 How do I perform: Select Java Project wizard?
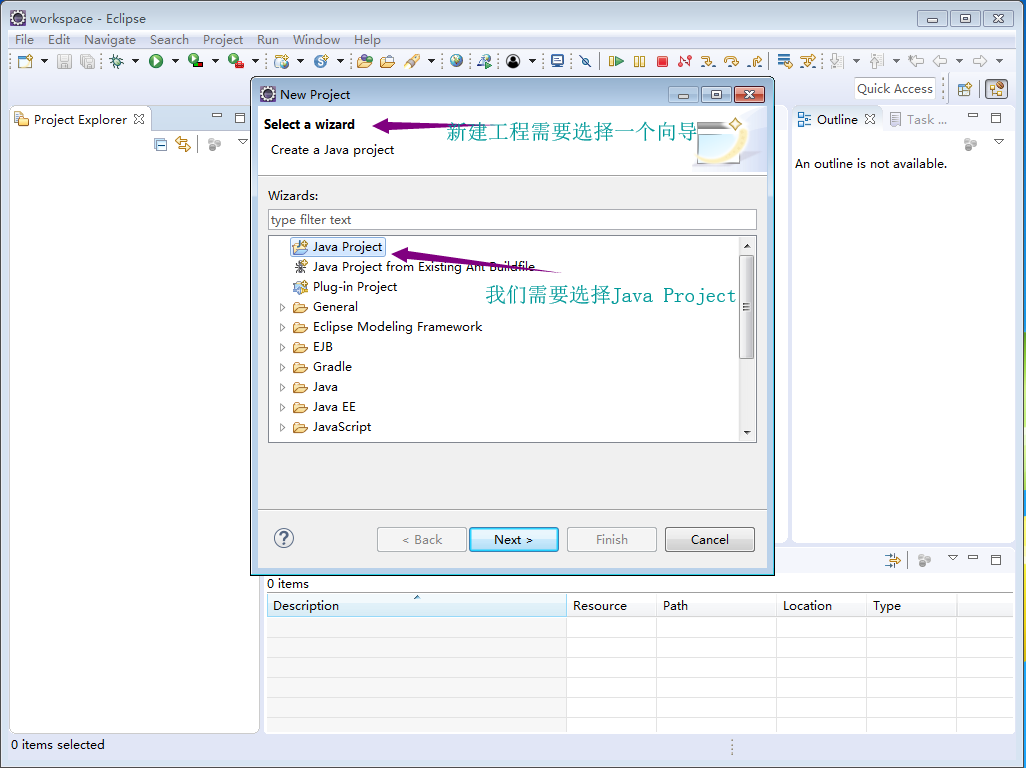click(338, 247)
